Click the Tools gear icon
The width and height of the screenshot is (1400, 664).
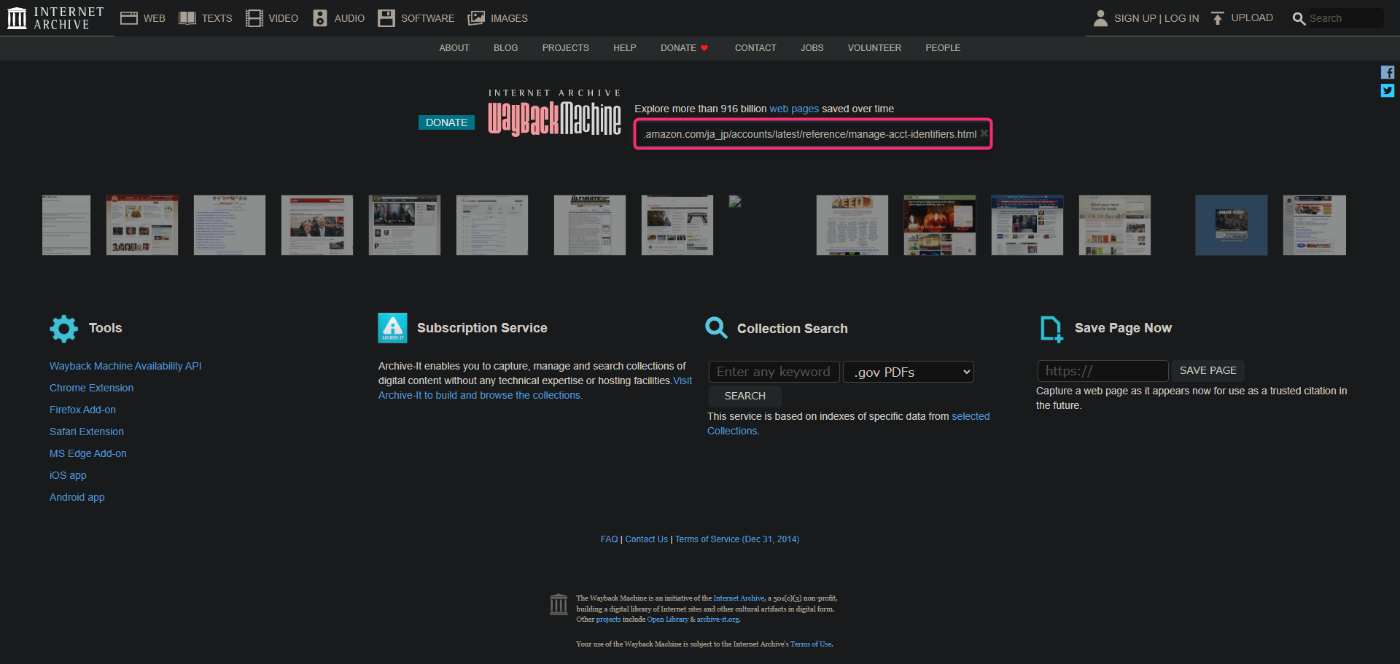coord(64,328)
